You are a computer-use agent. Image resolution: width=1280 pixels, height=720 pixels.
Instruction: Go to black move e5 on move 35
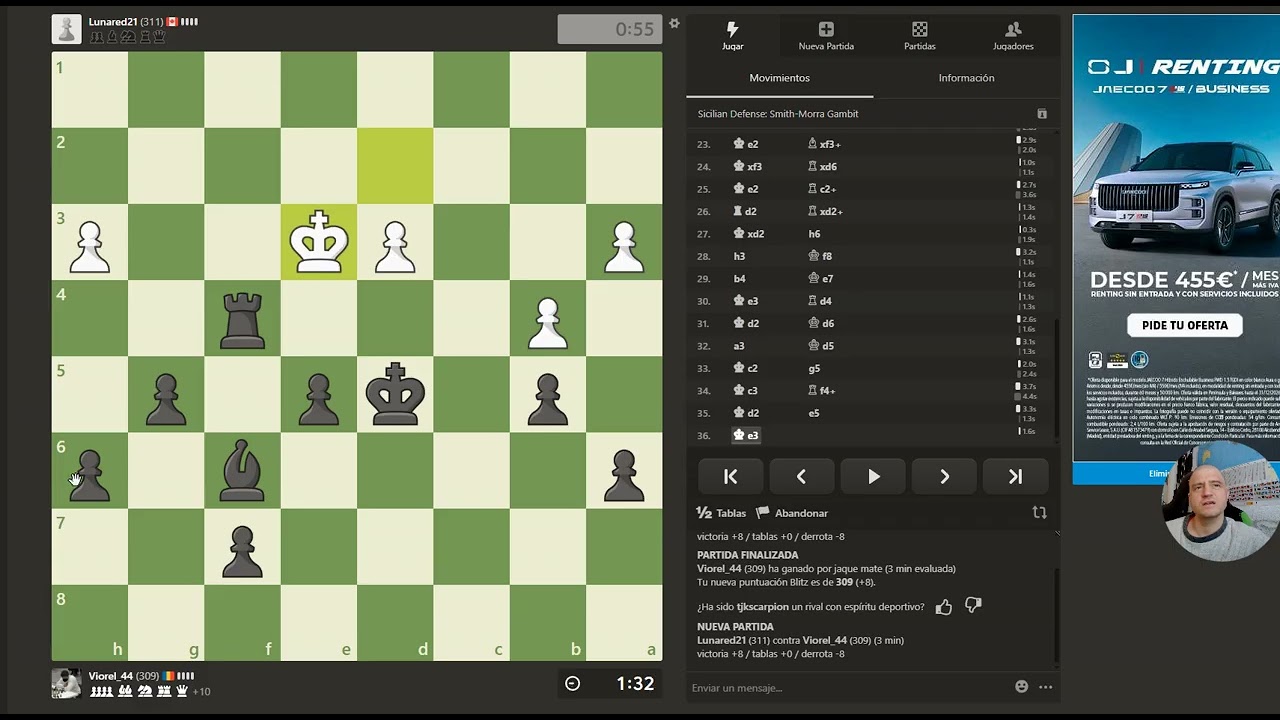814,413
